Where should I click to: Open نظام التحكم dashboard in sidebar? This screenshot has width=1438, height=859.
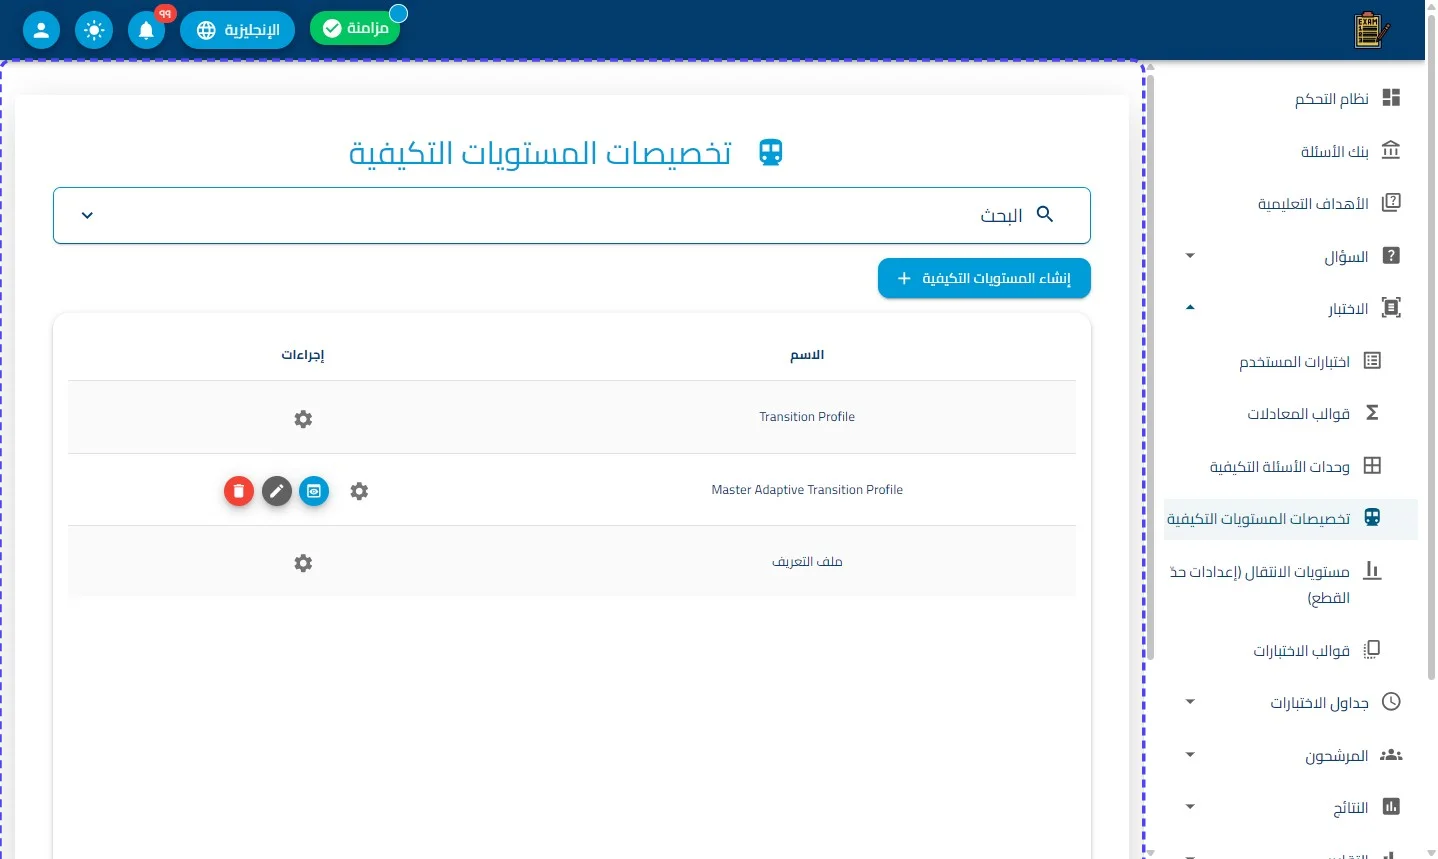click(1290, 98)
